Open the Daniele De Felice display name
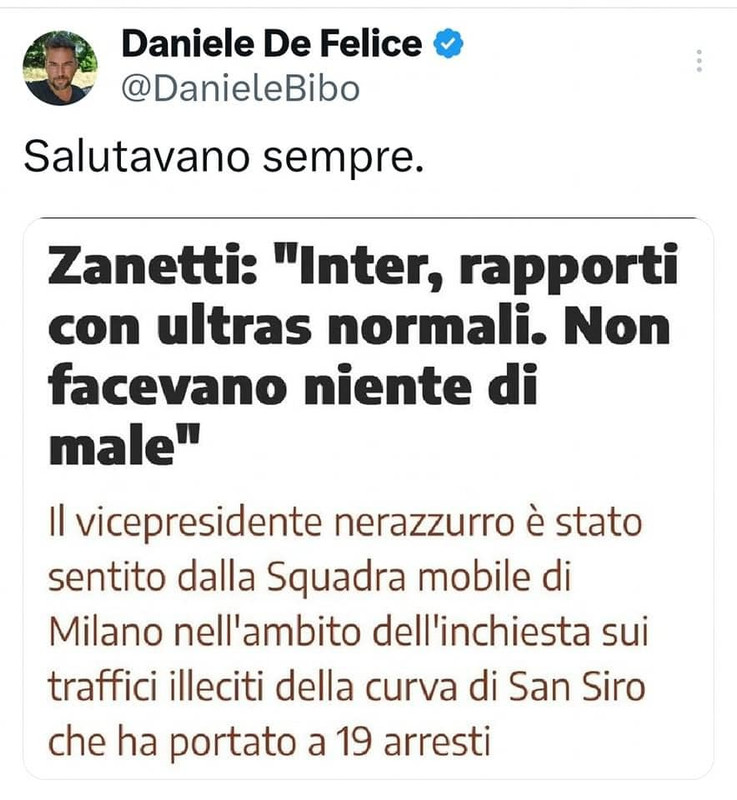This screenshot has height=800, width=737. click(272, 44)
